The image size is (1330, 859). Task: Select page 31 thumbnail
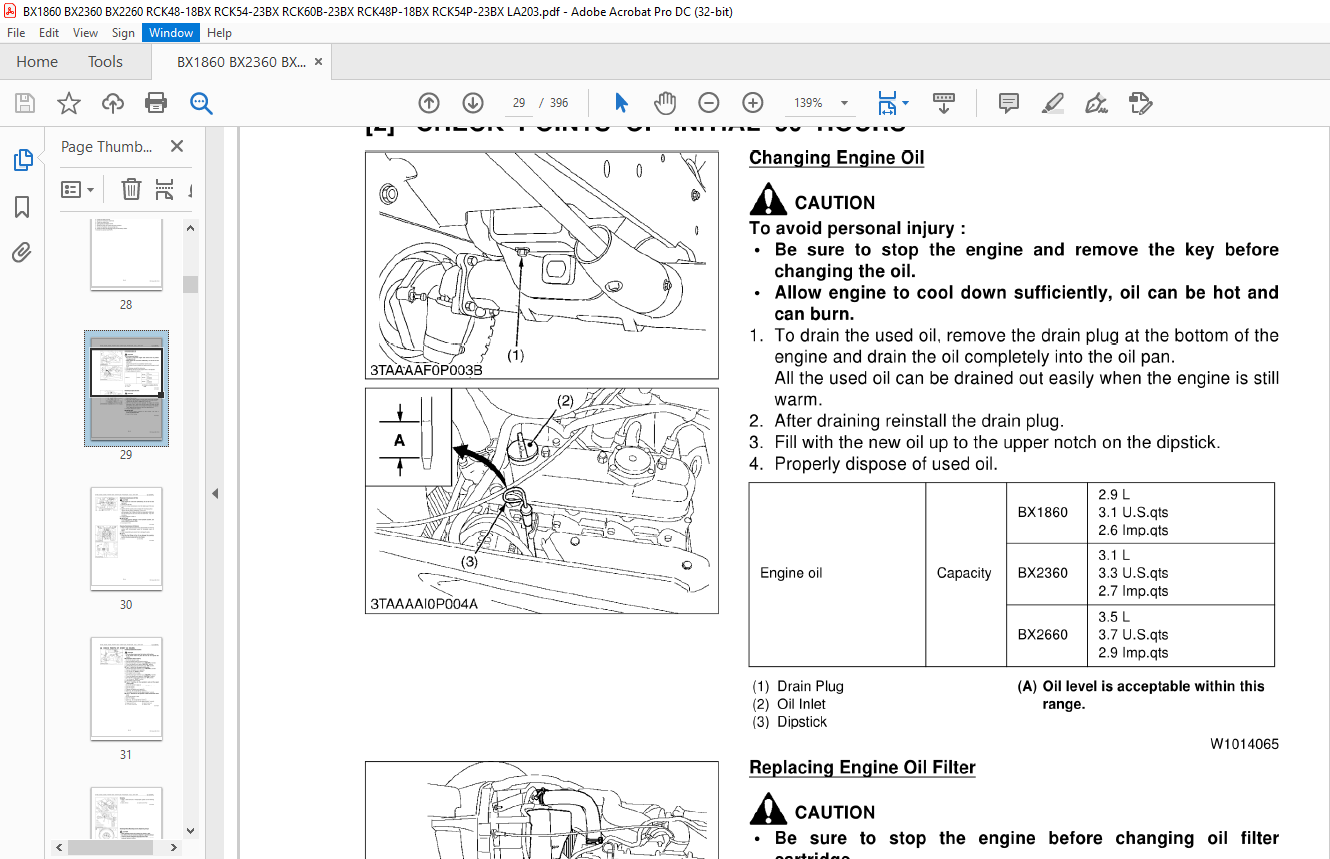(126, 689)
